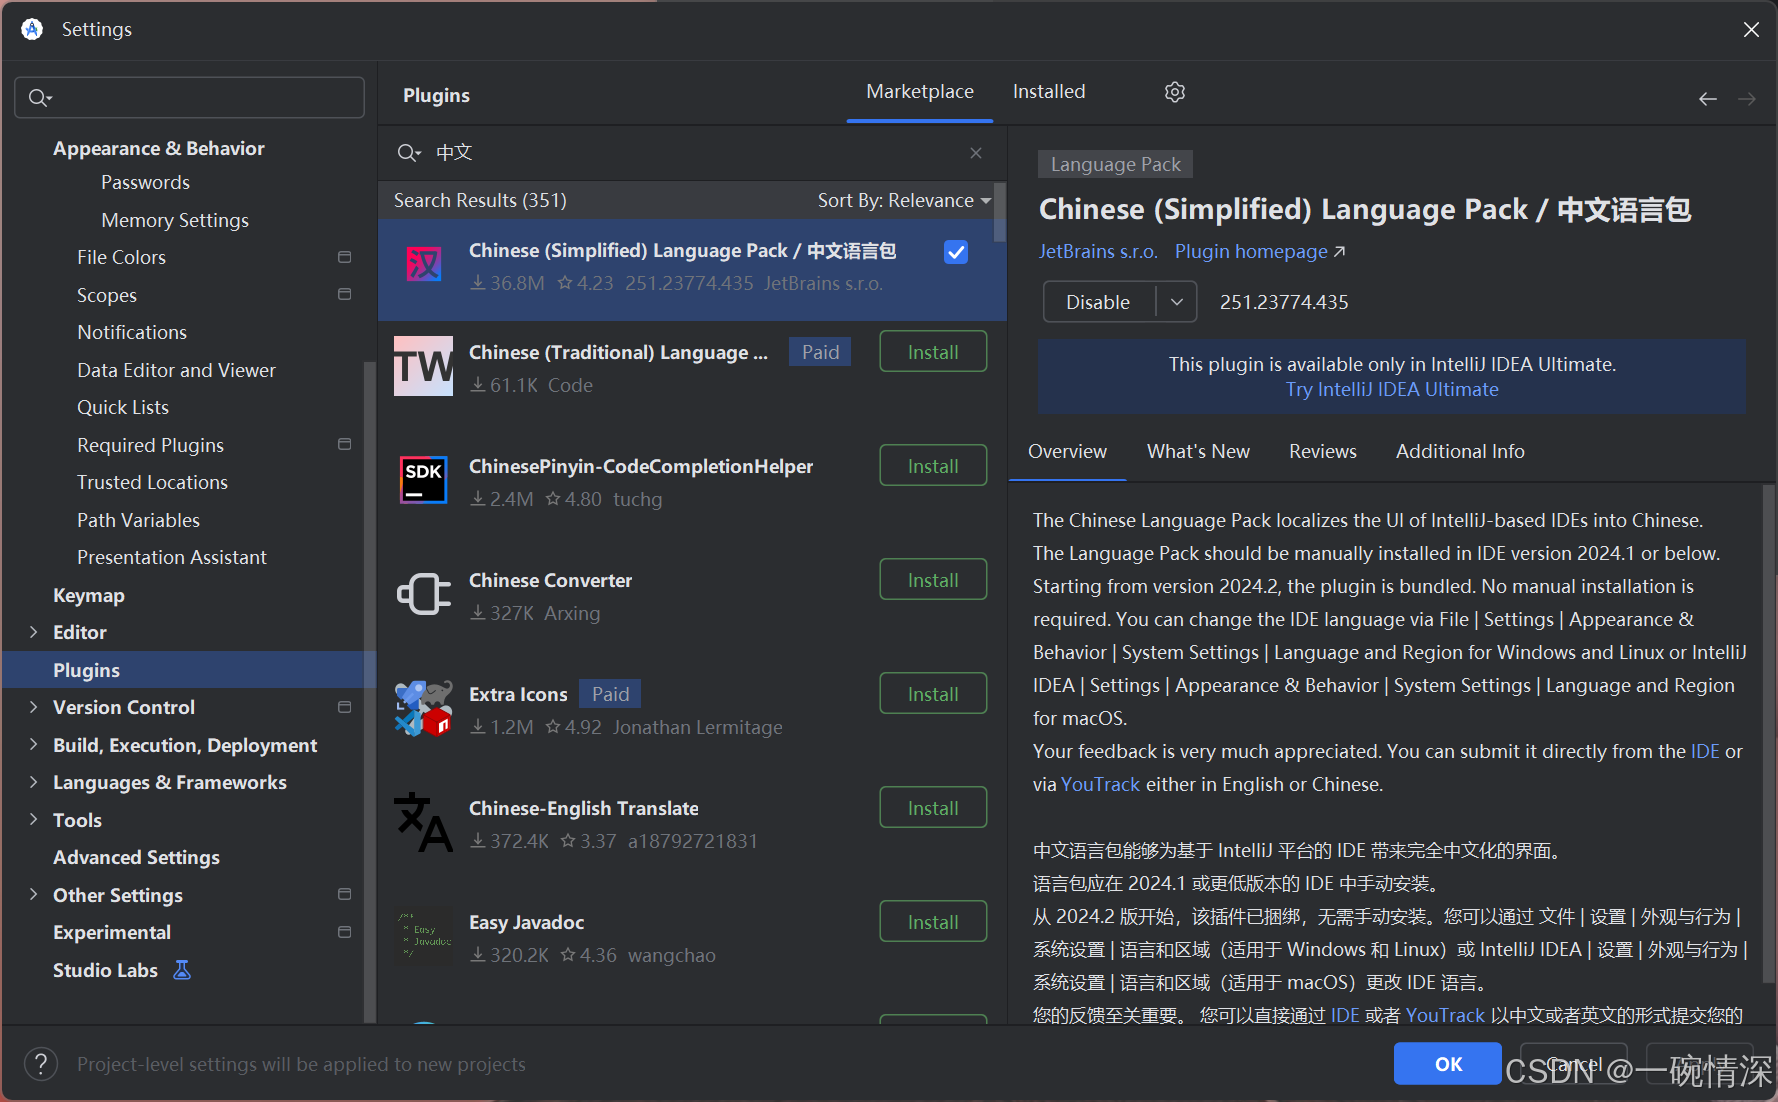The image size is (1778, 1102).
Task: Switch to the Installed tab
Action: (1049, 92)
